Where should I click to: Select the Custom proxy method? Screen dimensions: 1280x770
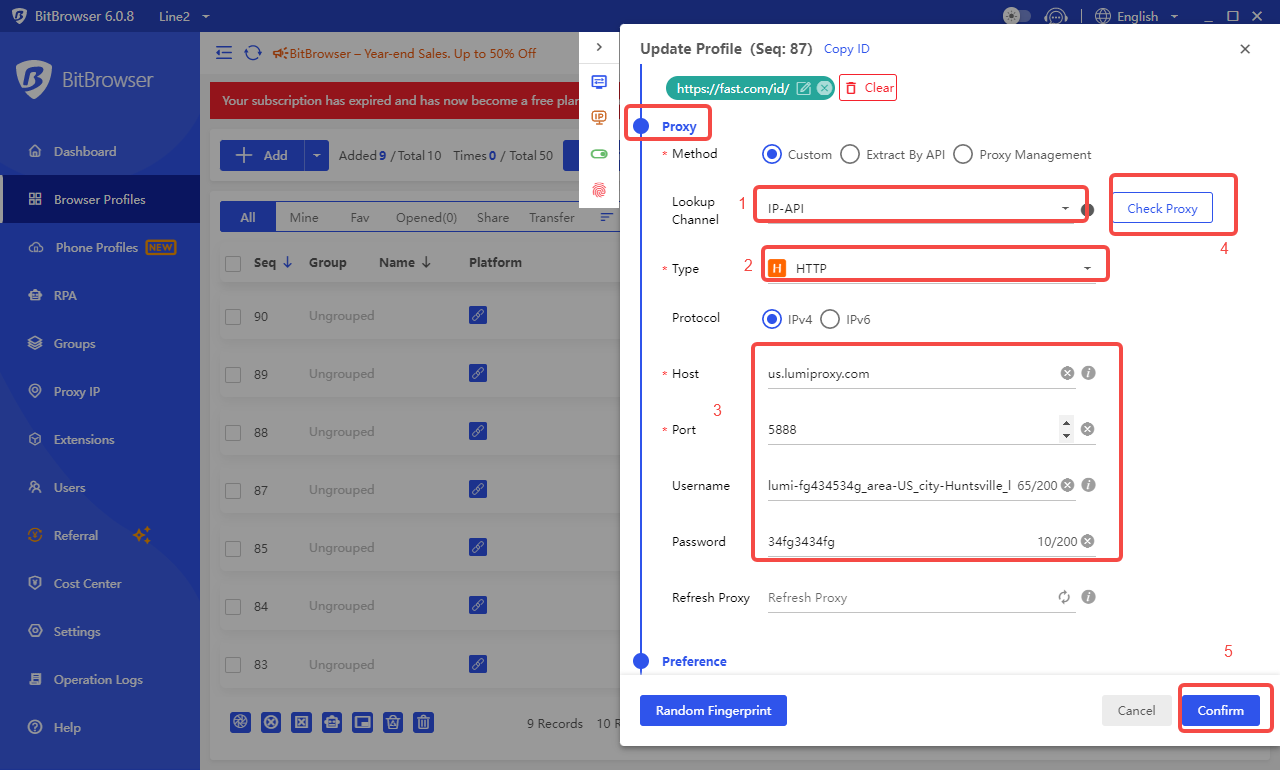pos(771,154)
